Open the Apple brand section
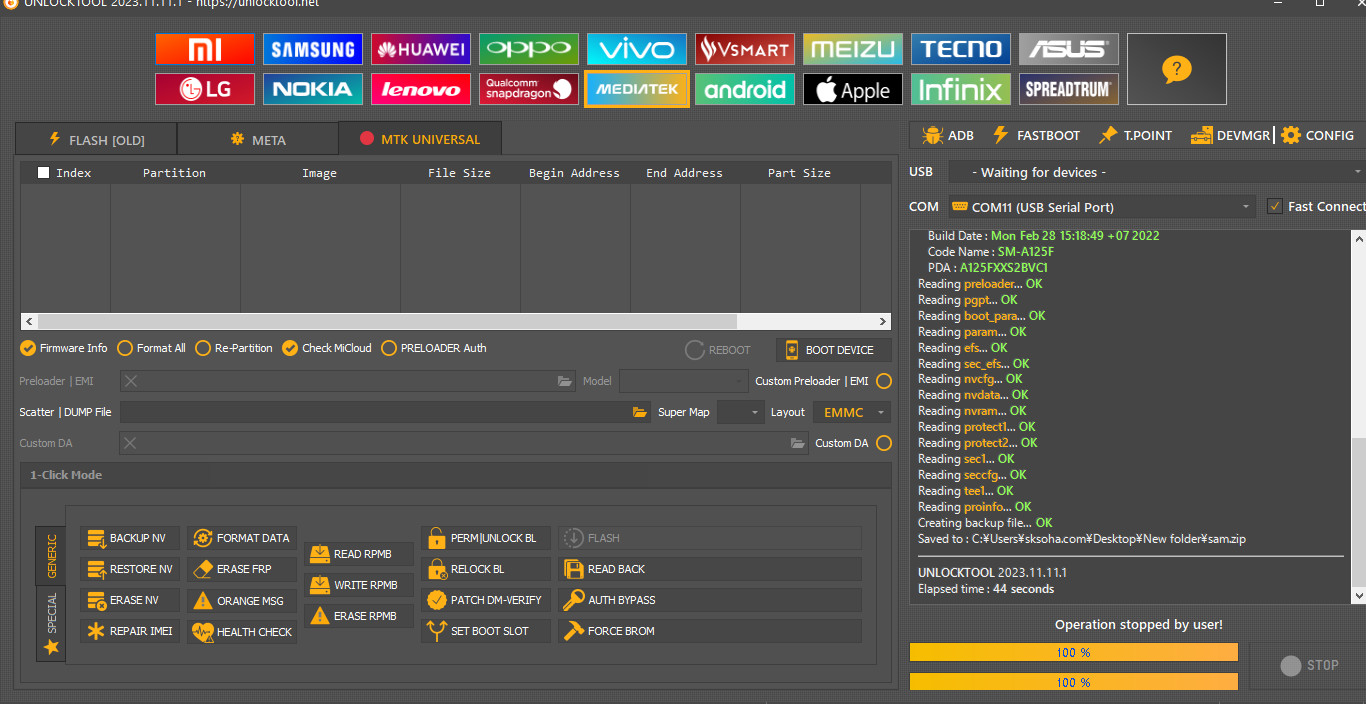1366x704 pixels. coord(853,89)
